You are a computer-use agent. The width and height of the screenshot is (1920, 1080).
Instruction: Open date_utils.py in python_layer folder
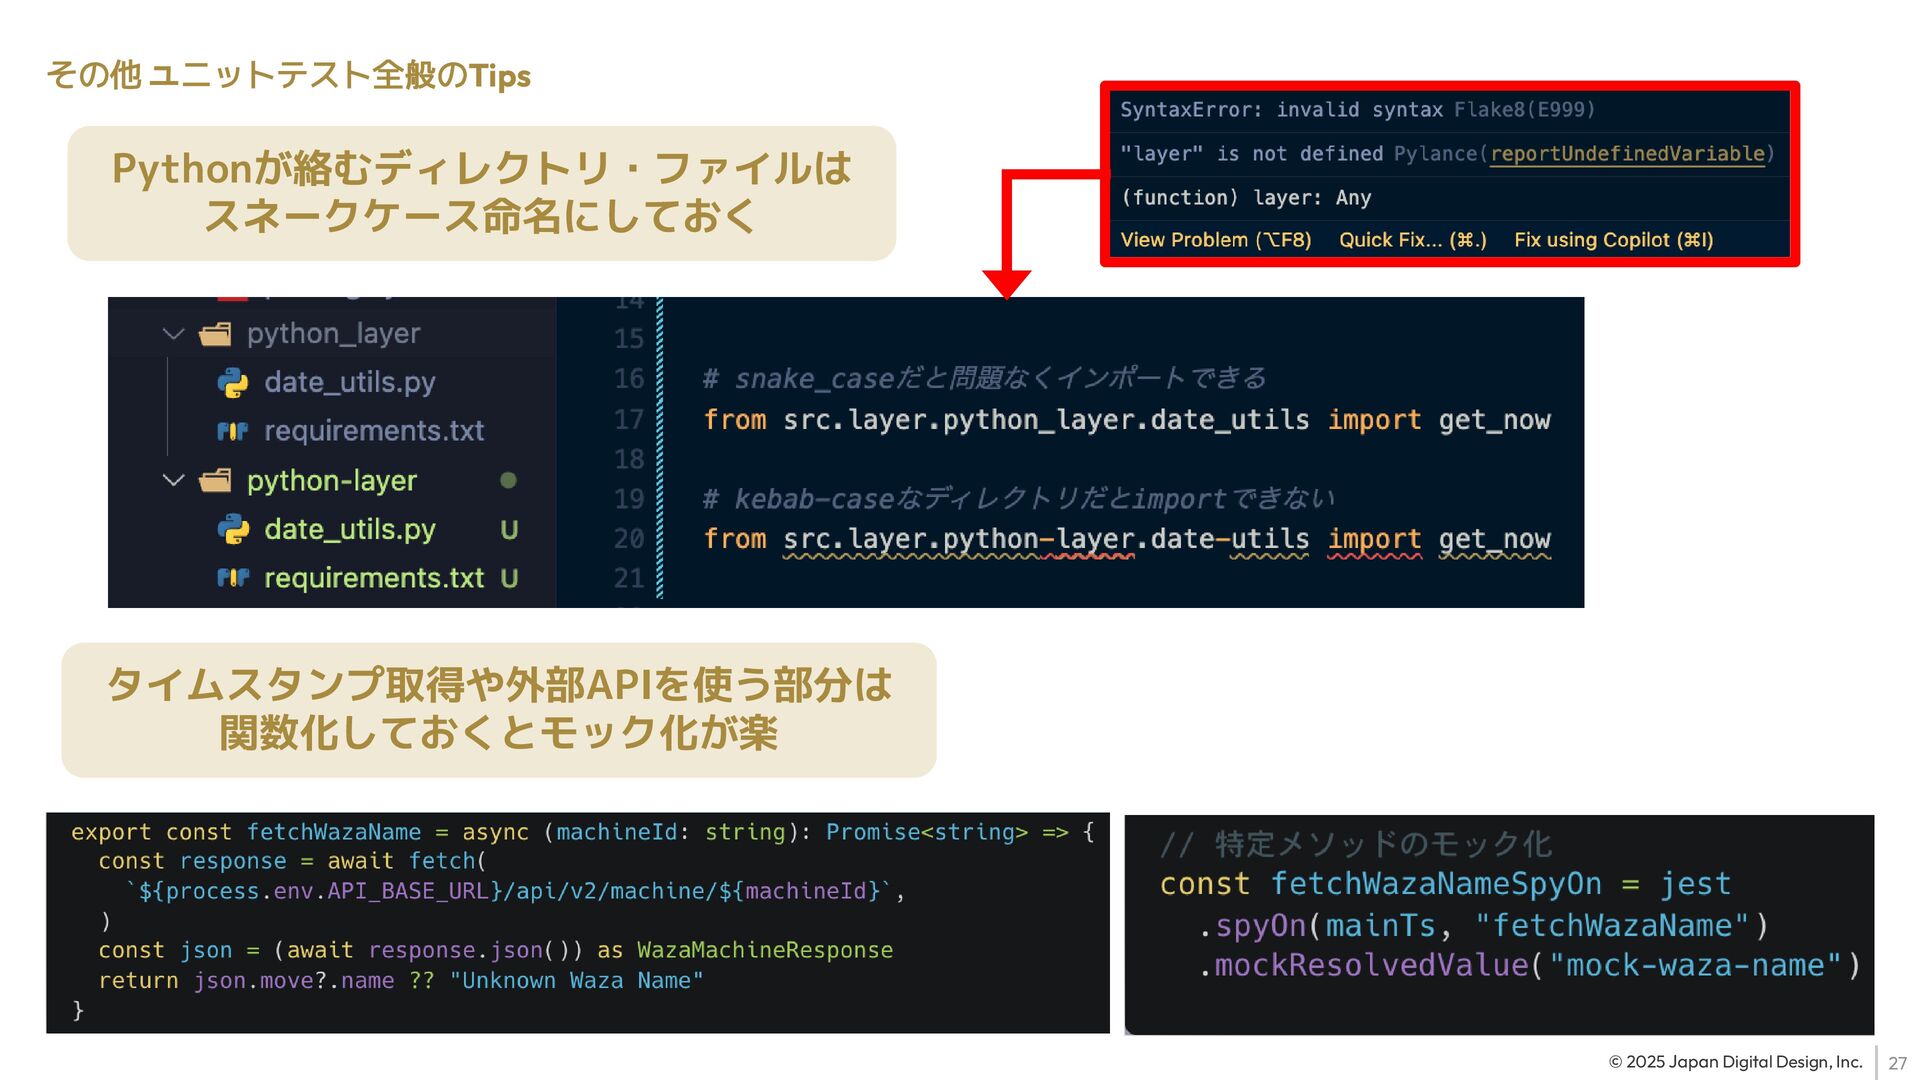pyautogui.click(x=350, y=382)
